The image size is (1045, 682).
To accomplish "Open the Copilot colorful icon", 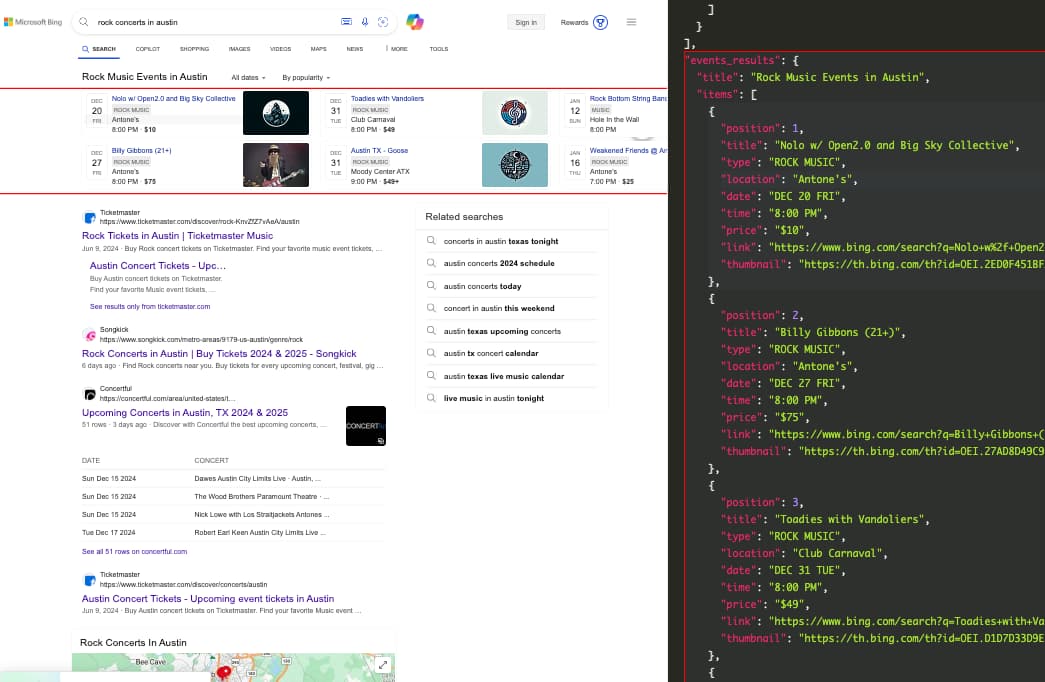I will click(415, 22).
